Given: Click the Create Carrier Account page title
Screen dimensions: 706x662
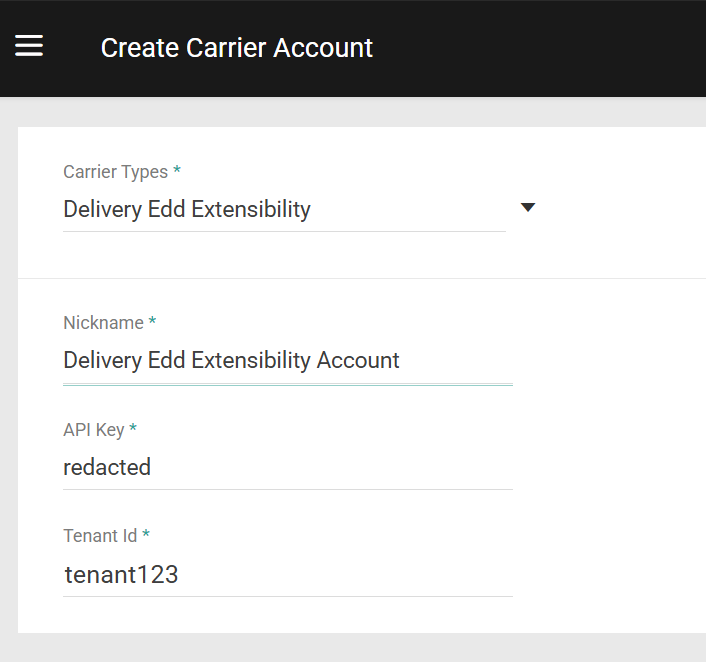Looking at the screenshot, I should point(237,47).
